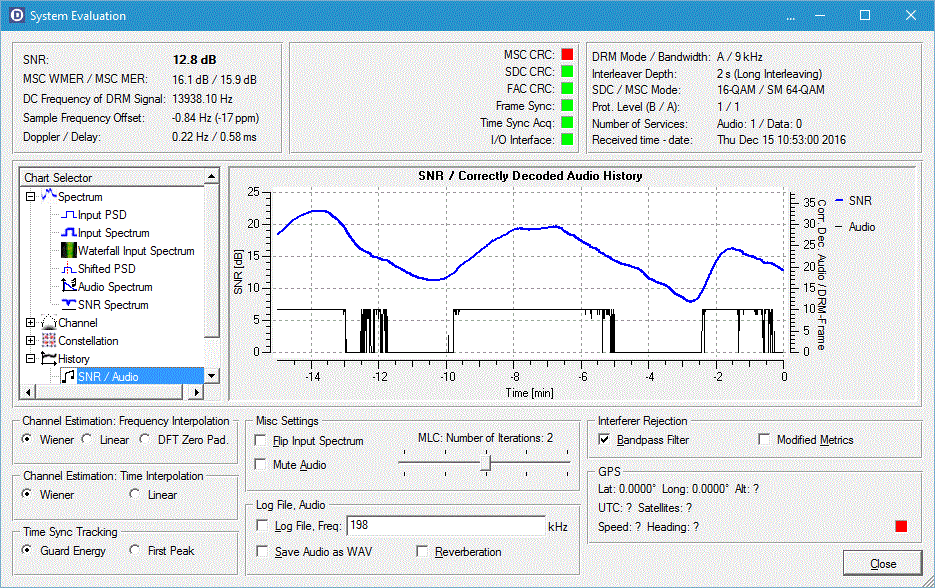Click the Channel group icon

tap(49, 323)
